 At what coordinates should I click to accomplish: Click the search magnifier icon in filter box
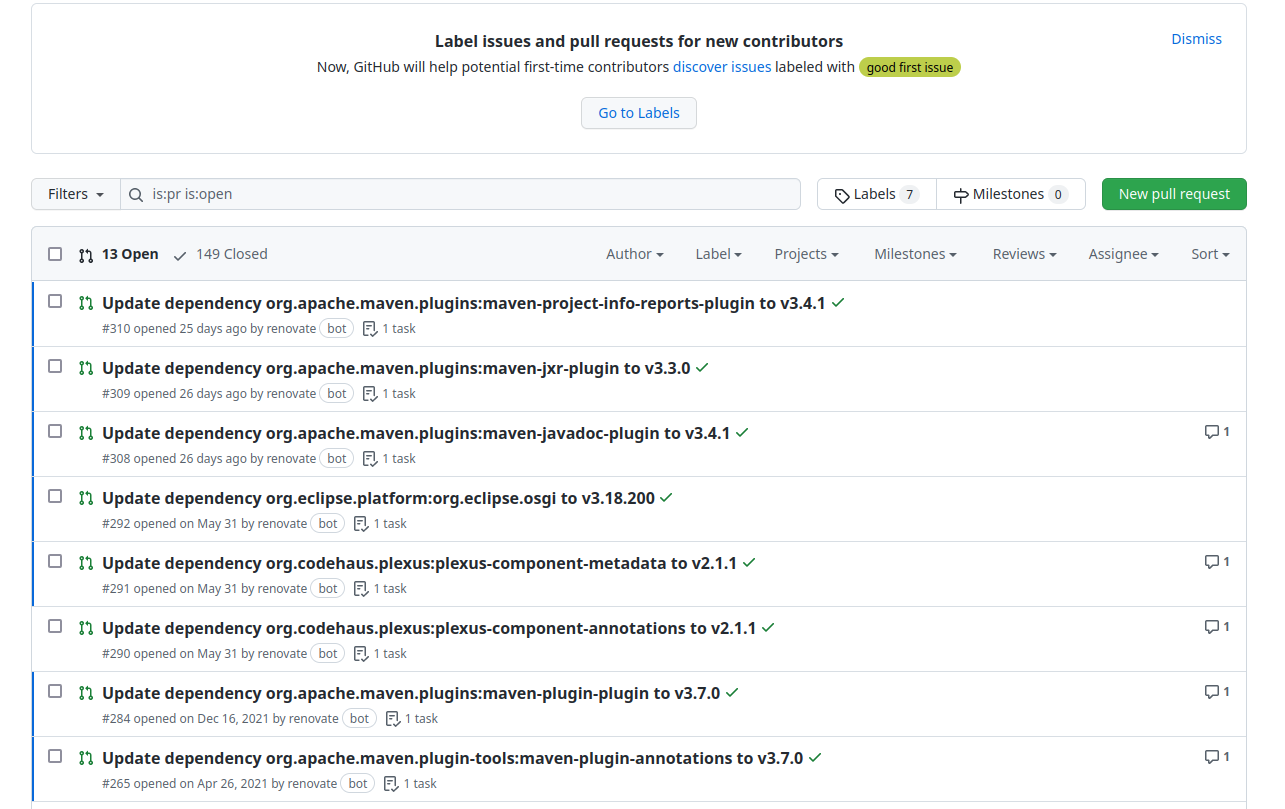click(136, 194)
